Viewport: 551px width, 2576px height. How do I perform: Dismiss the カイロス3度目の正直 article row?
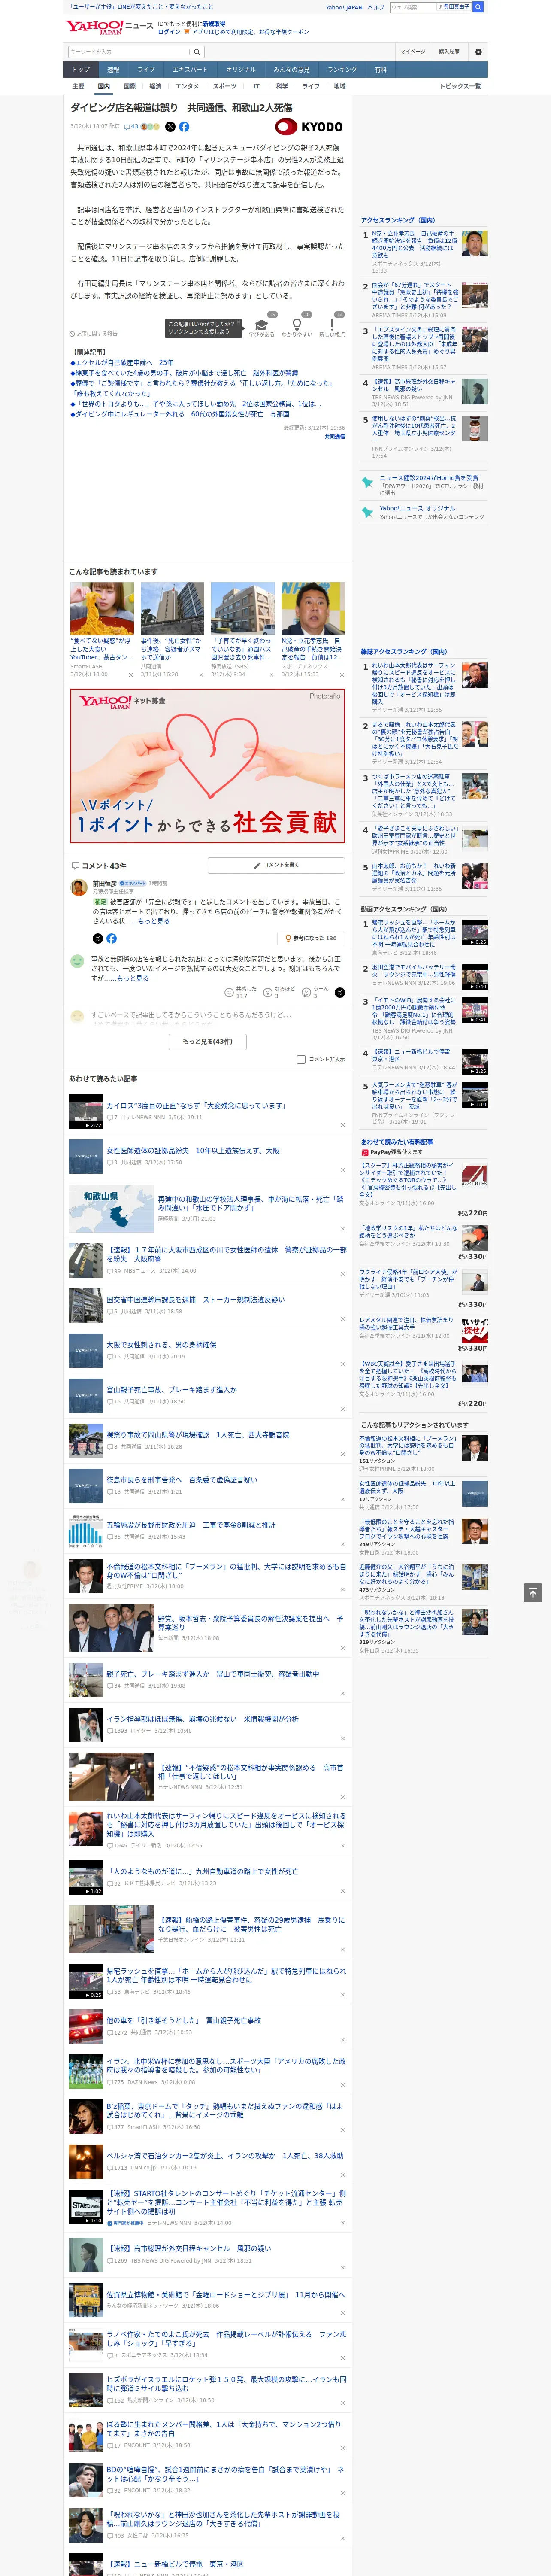coord(343,1125)
